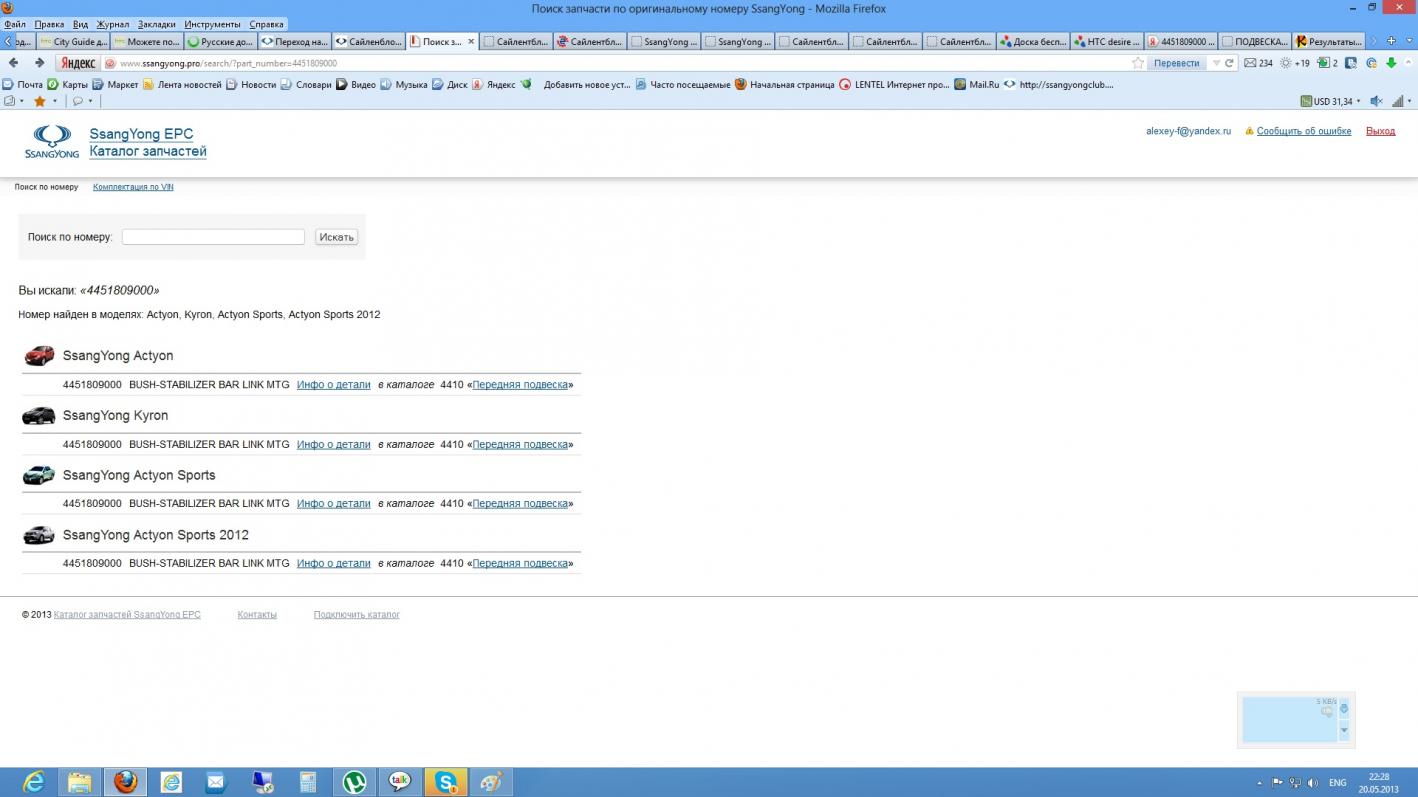The width and height of the screenshot is (1418, 797).
Task: Click the black SsangYong Kyron car thumbnail
Action: point(39,415)
